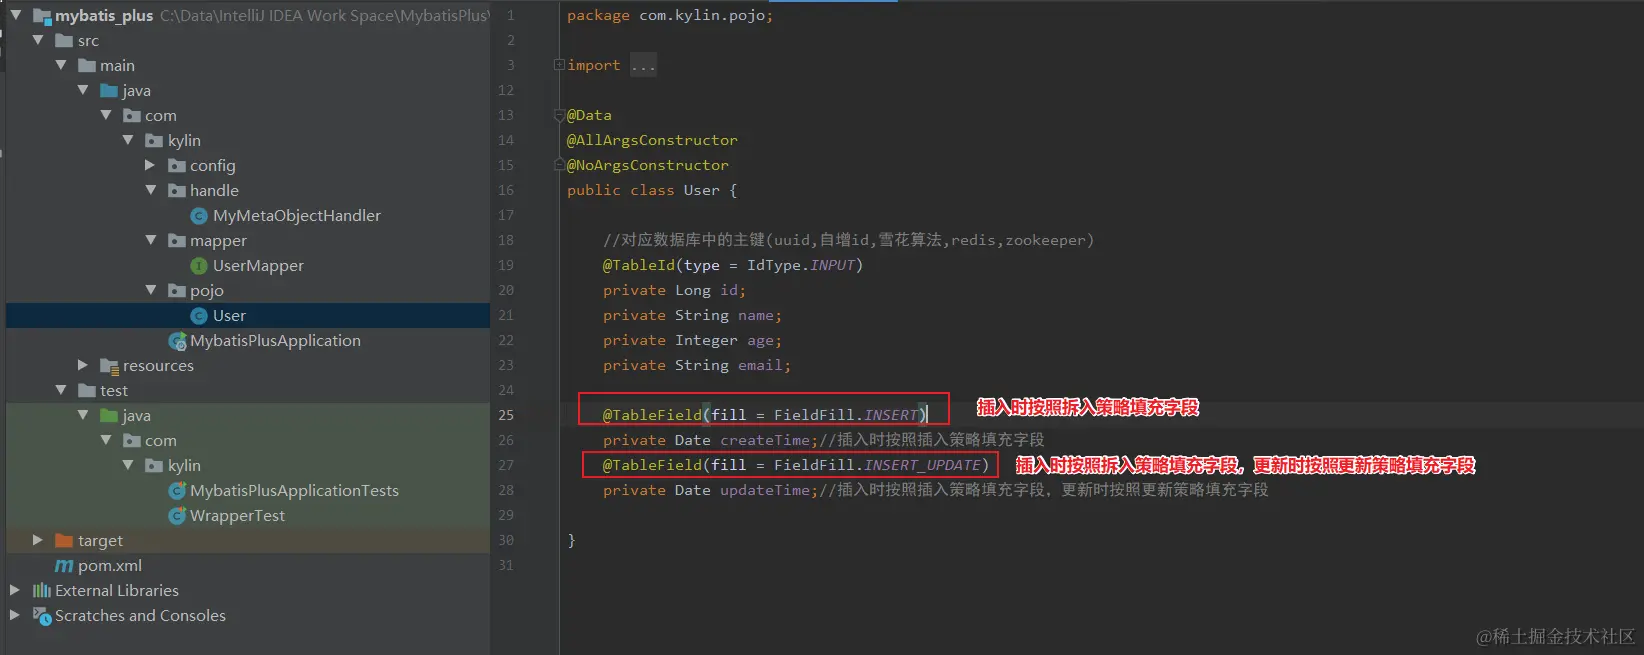Collapse the mybatis_plus project root arrow
Viewport: 1644px width, 655px height.
click(x=16, y=15)
